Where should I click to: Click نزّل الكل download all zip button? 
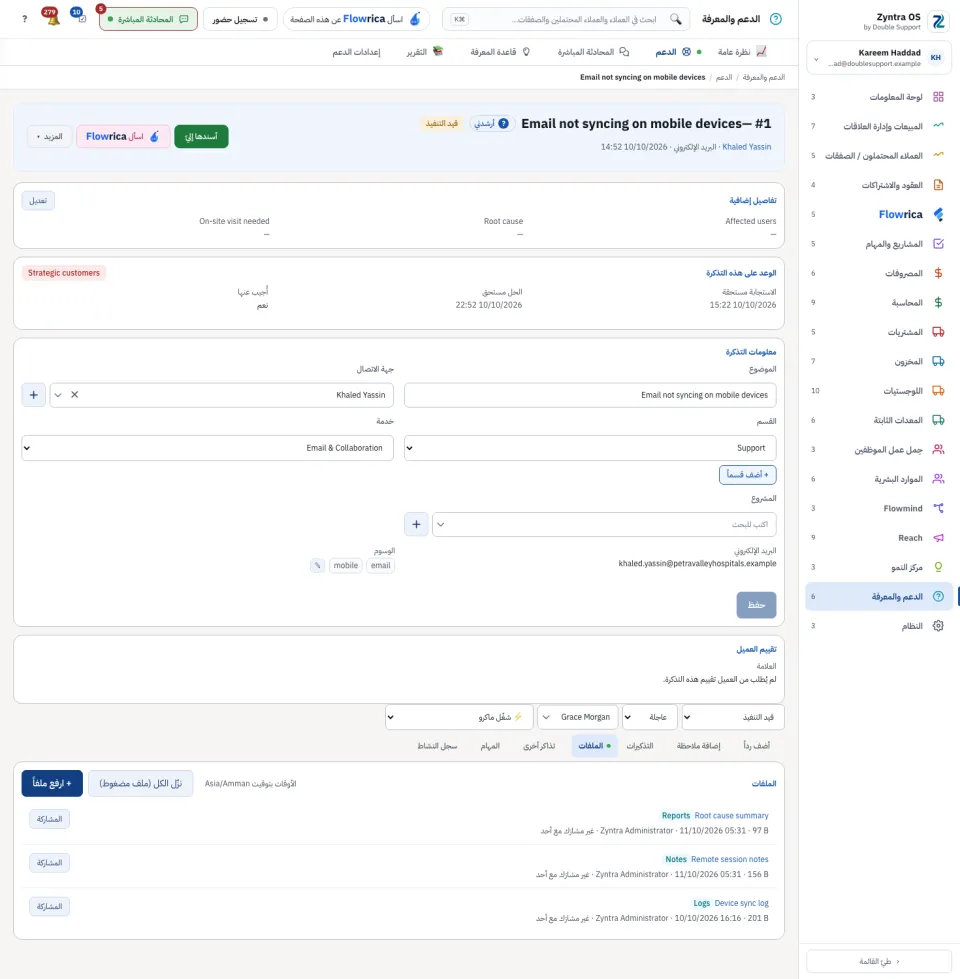(x=140, y=783)
